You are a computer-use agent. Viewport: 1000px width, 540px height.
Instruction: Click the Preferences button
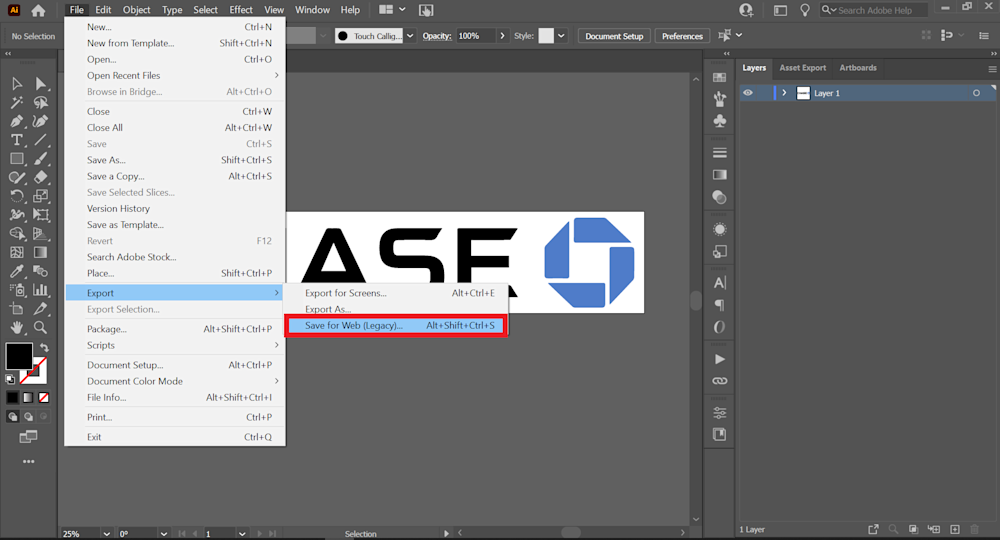pos(682,36)
